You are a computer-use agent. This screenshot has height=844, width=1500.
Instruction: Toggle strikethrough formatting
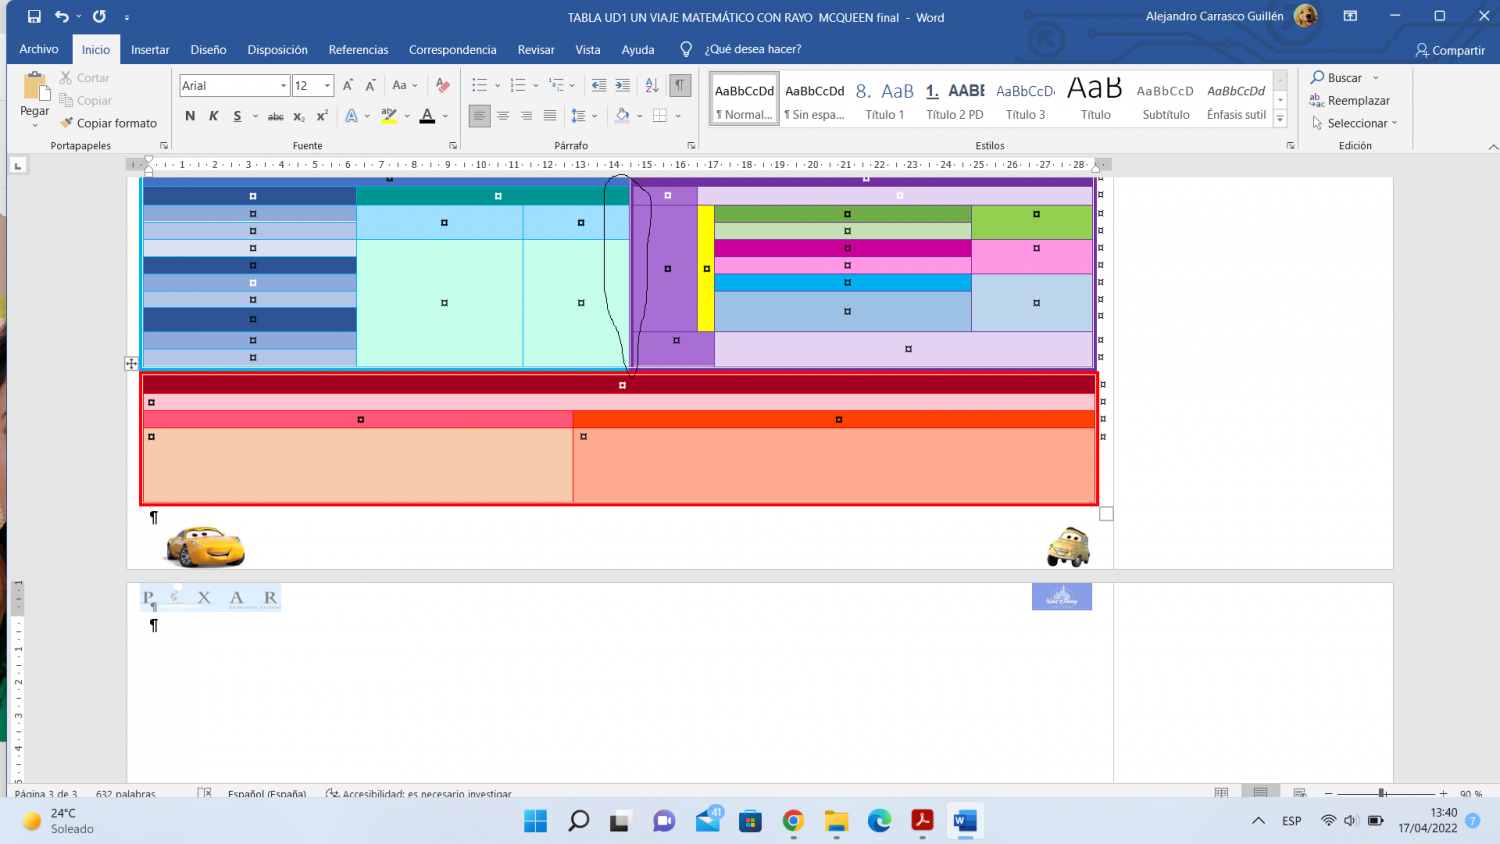click(276, 116)
